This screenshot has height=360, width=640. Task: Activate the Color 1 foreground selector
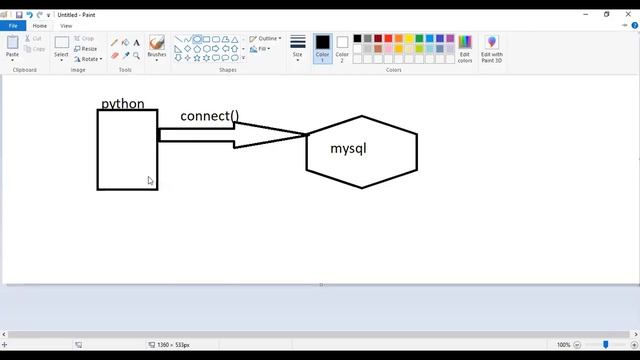coord(322,49)
